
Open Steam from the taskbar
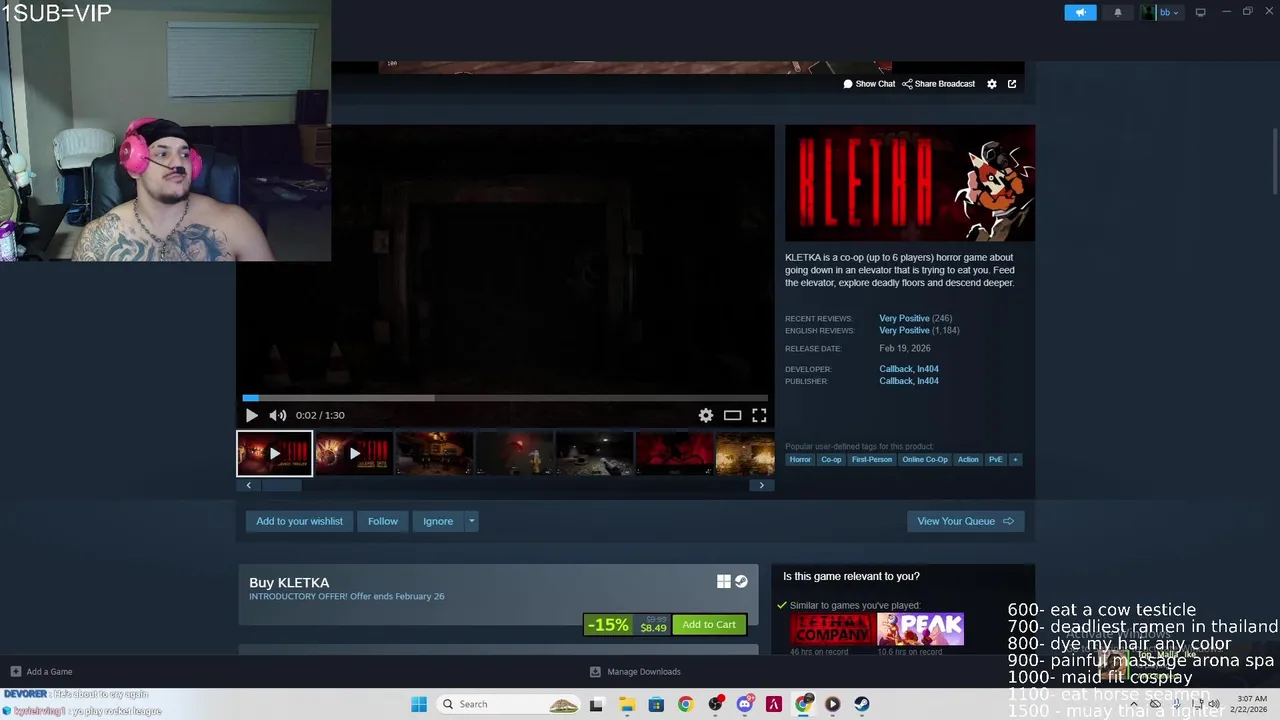point(862,704)
